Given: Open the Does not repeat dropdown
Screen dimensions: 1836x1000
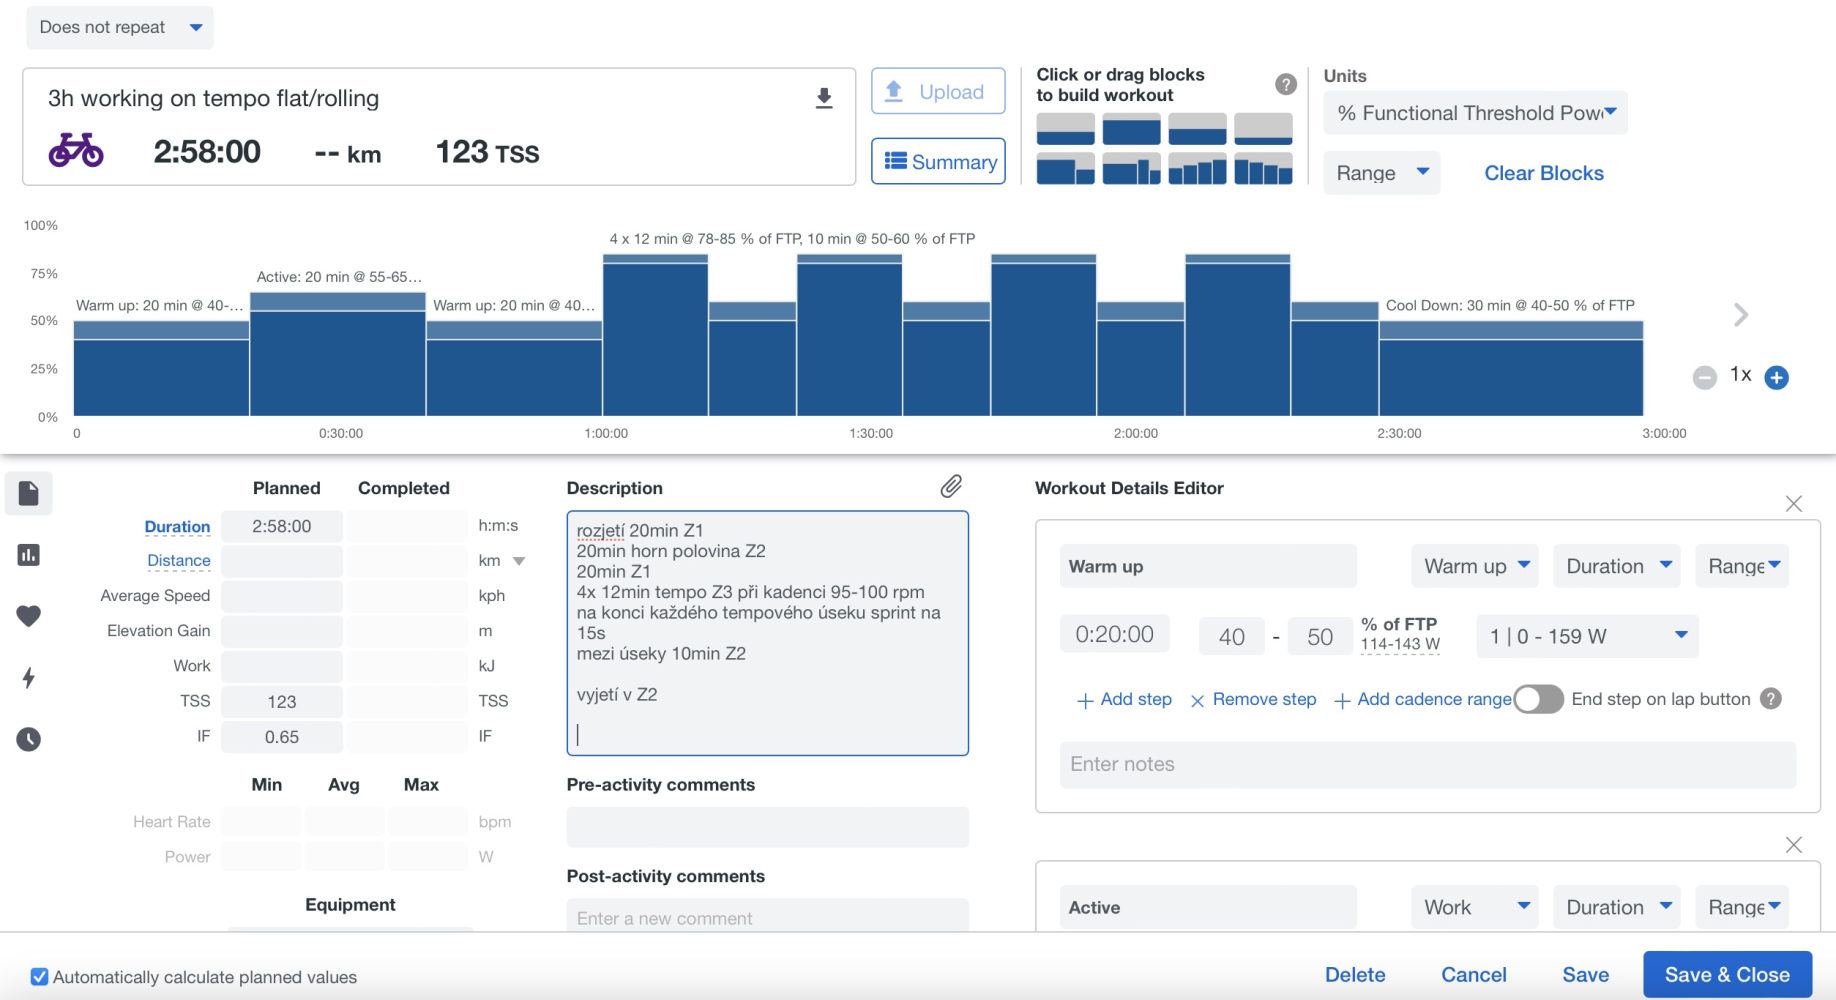Looking at the screenshot, I should click(120, 27).
